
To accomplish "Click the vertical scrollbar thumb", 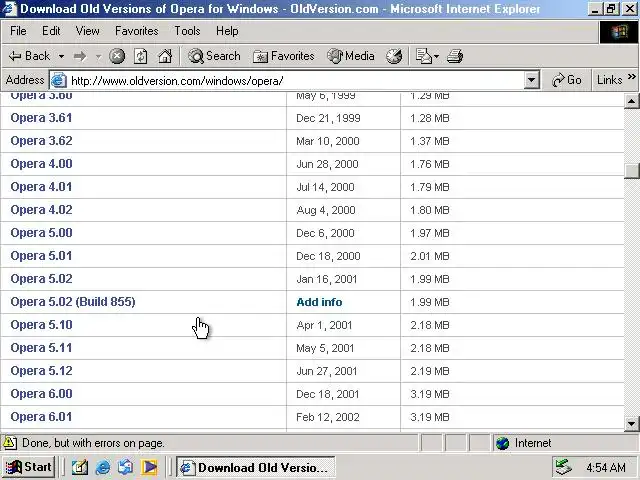I will tap(631, 171).
